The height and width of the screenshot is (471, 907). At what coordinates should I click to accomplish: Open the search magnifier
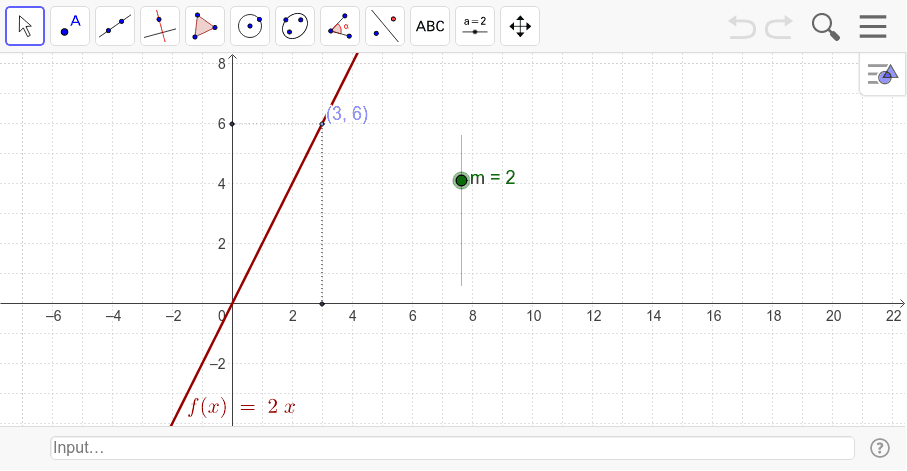click(825, 27)
